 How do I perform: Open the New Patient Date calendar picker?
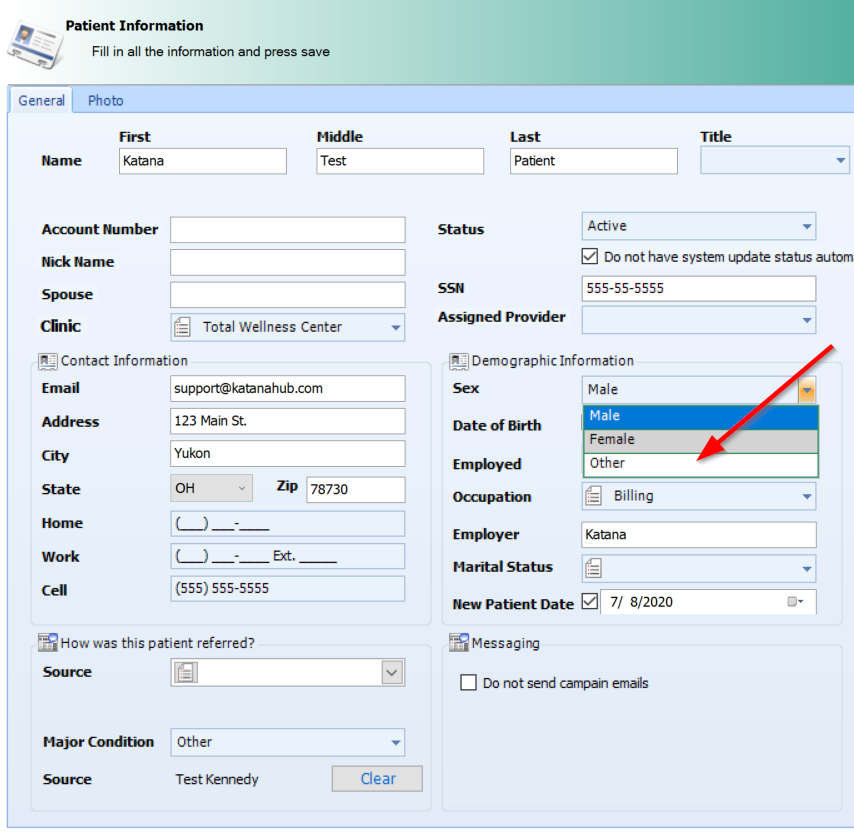[795, 602]
